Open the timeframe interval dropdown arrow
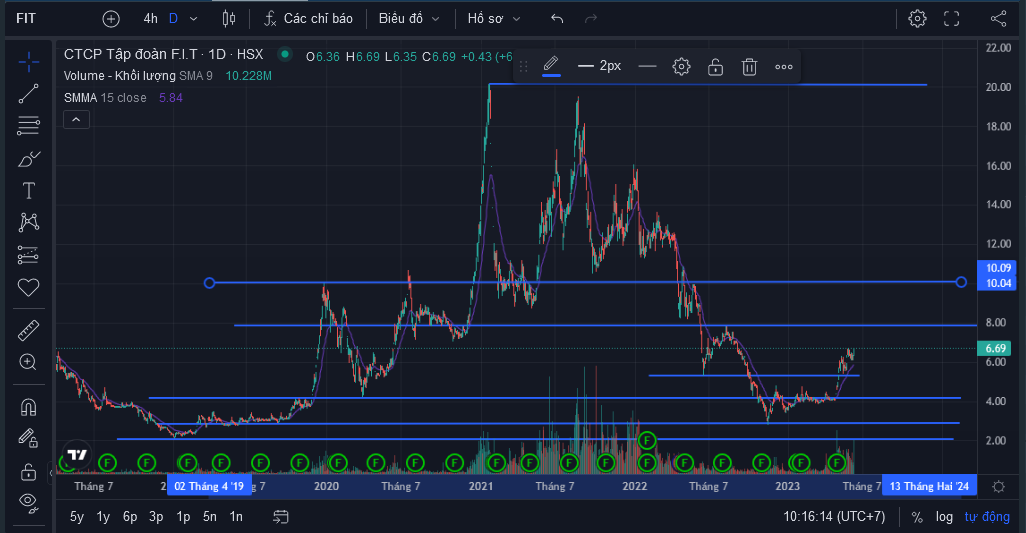This screenshot has height=533, width=1026. coord(194,19)
